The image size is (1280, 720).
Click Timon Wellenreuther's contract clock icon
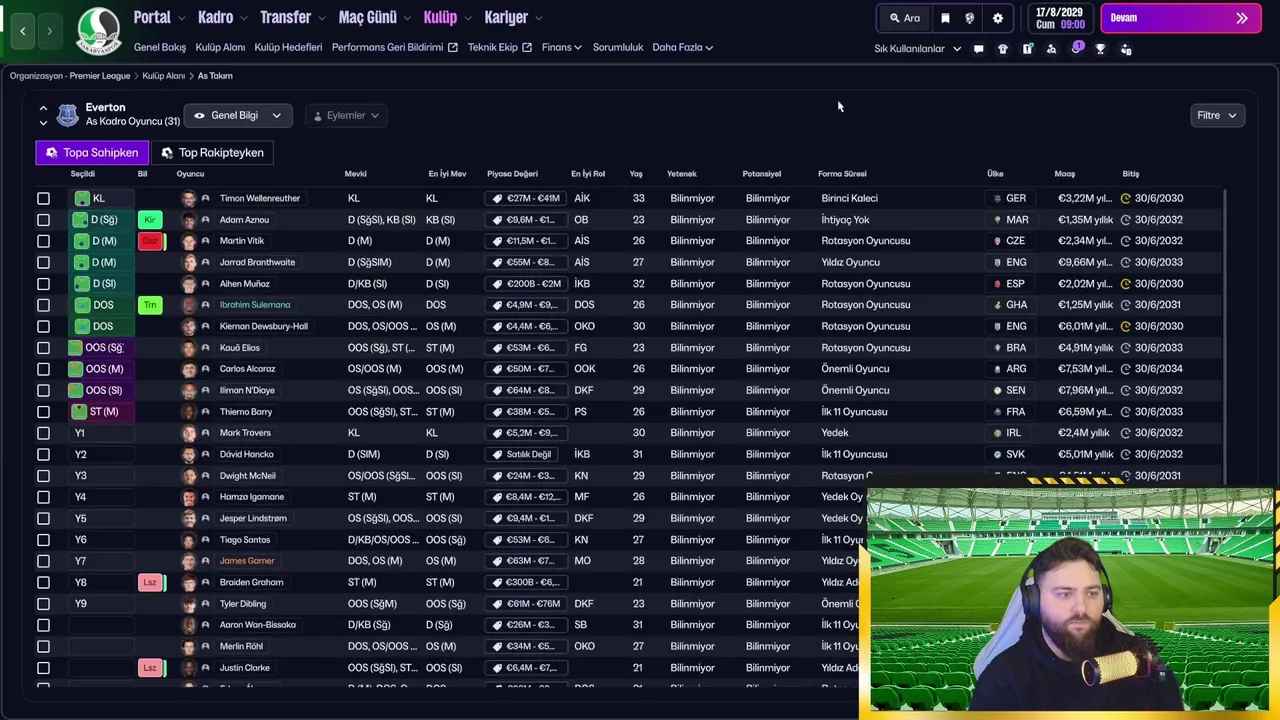[1126, 198]
